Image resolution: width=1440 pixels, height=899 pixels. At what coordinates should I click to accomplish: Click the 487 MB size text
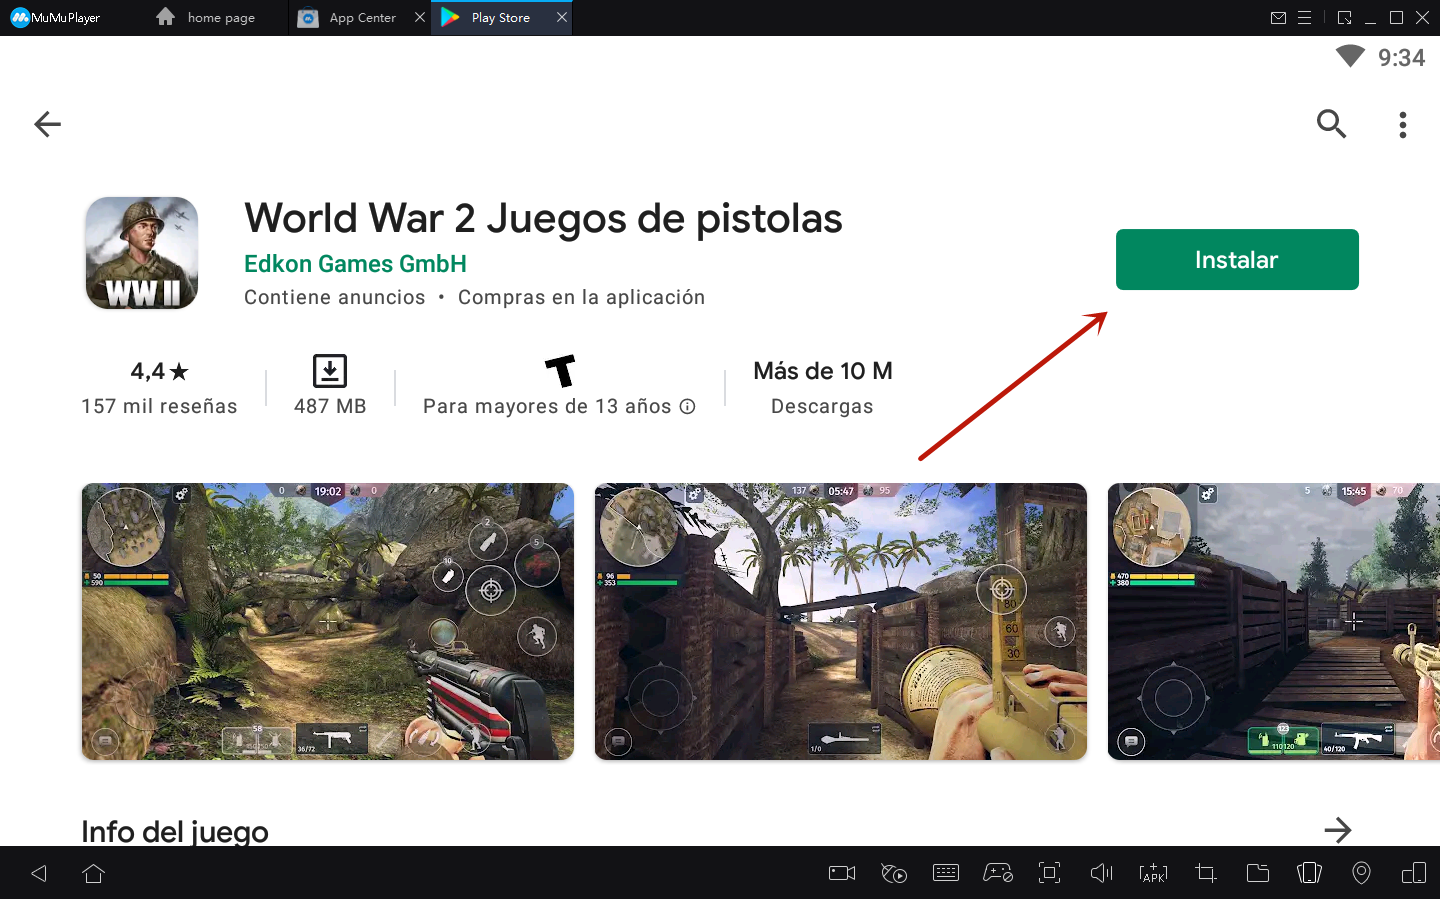(330, 406)
